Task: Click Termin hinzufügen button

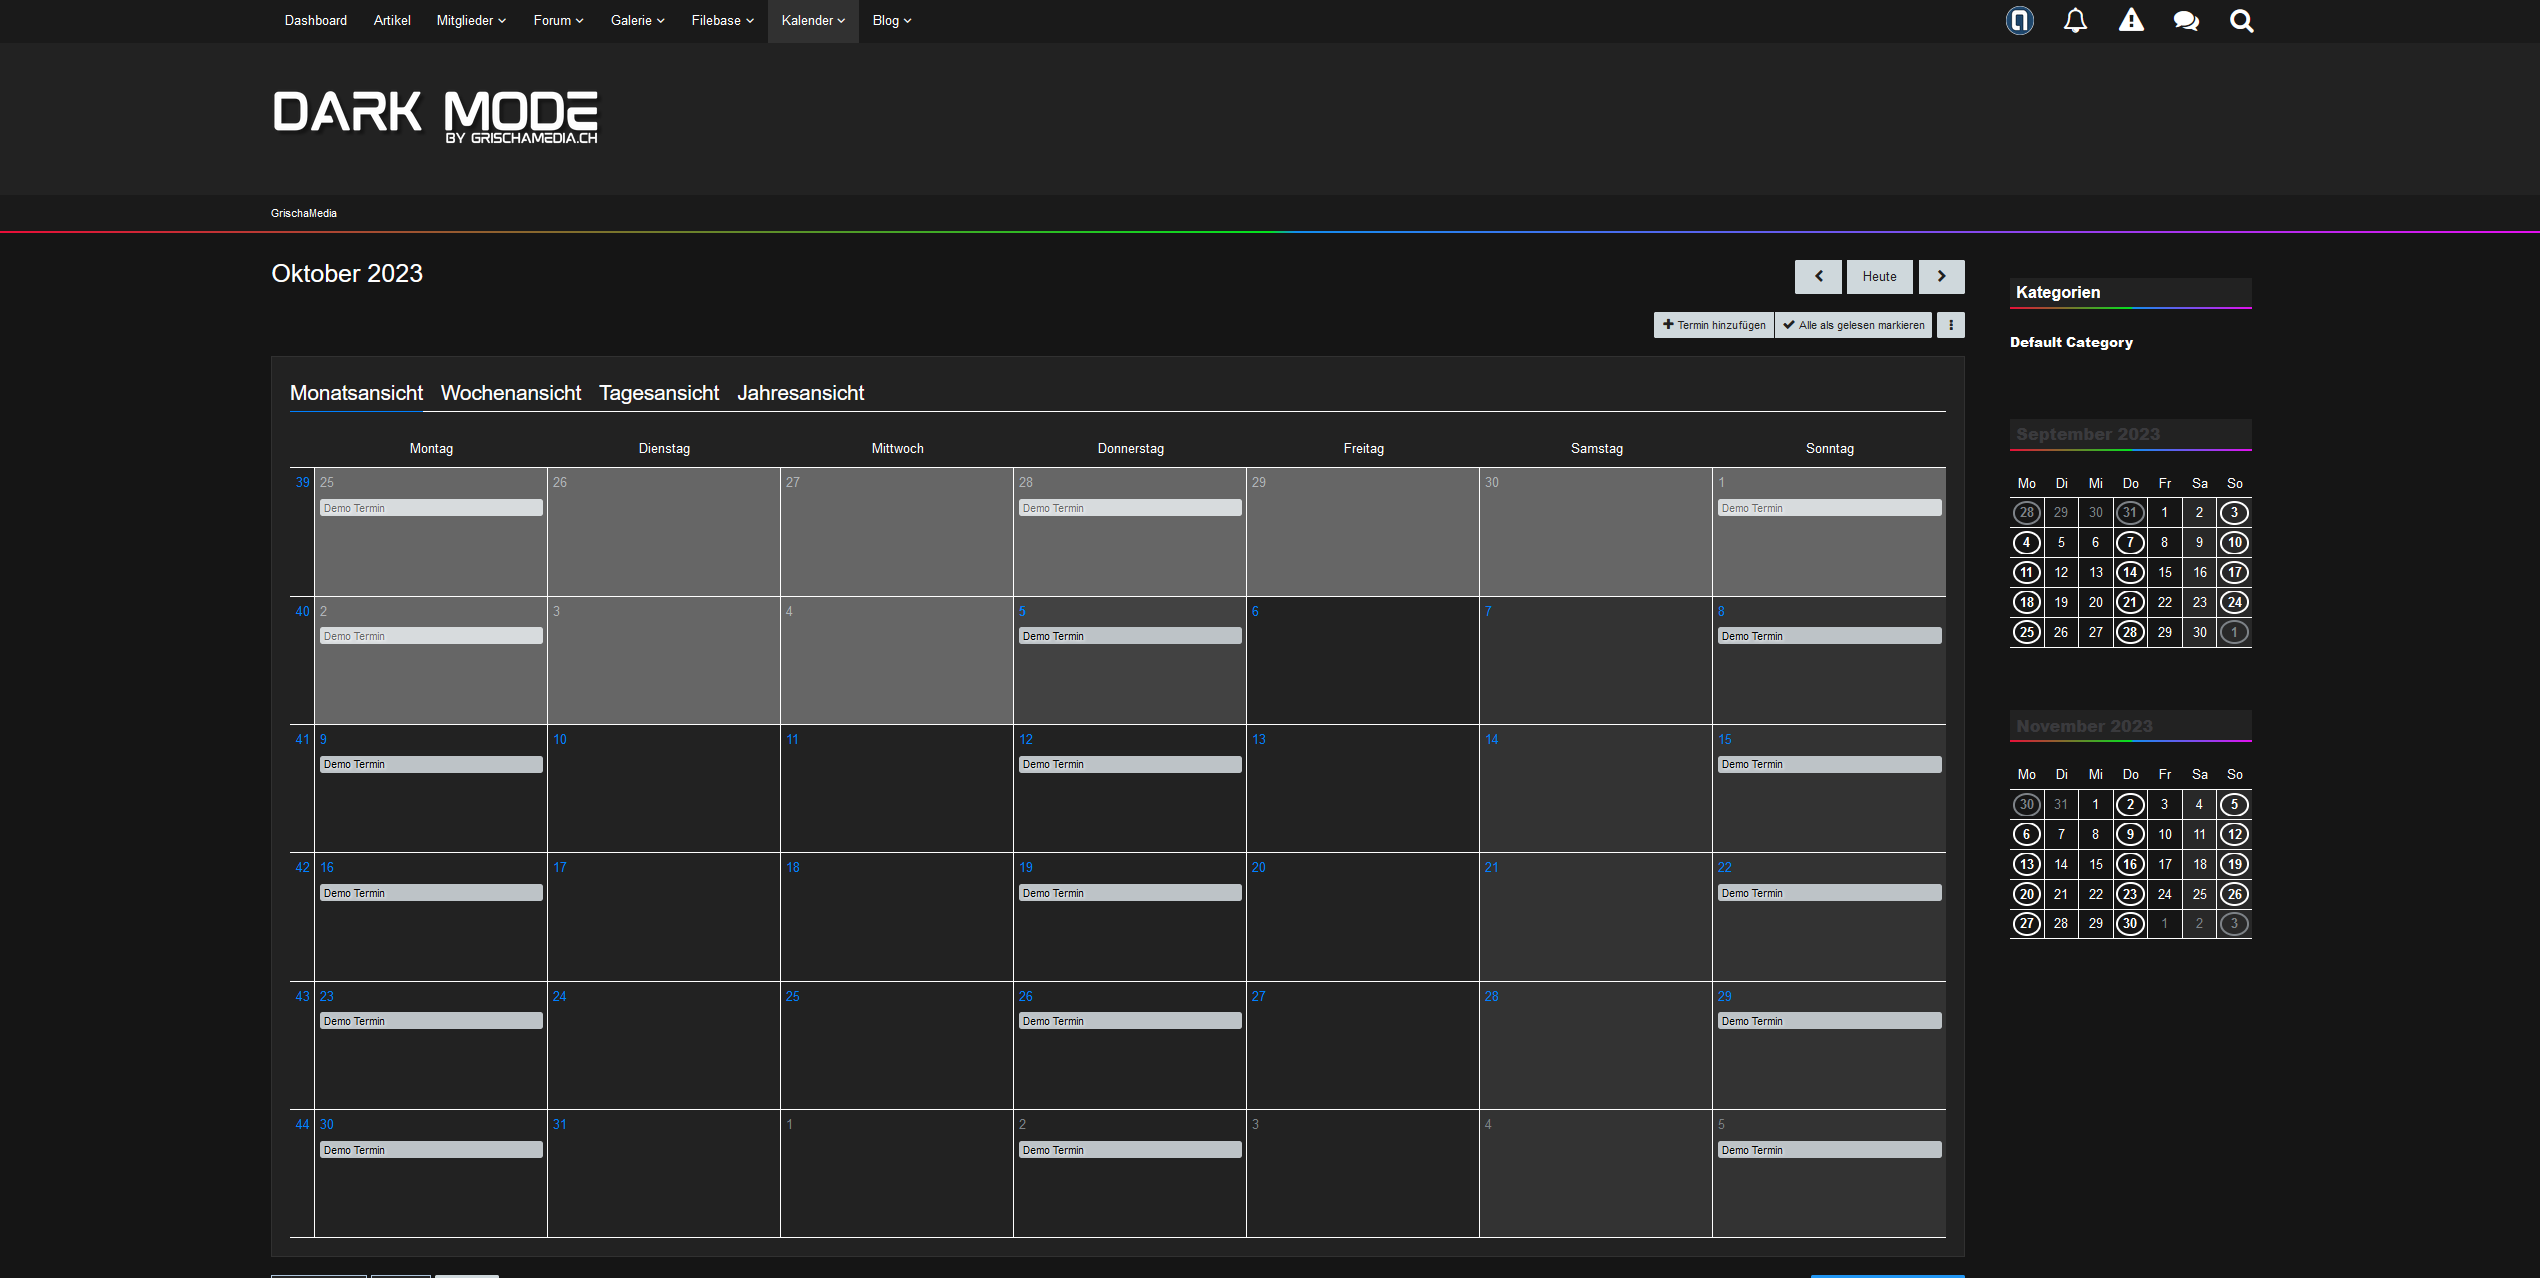Action: (x=1714, y=325)
